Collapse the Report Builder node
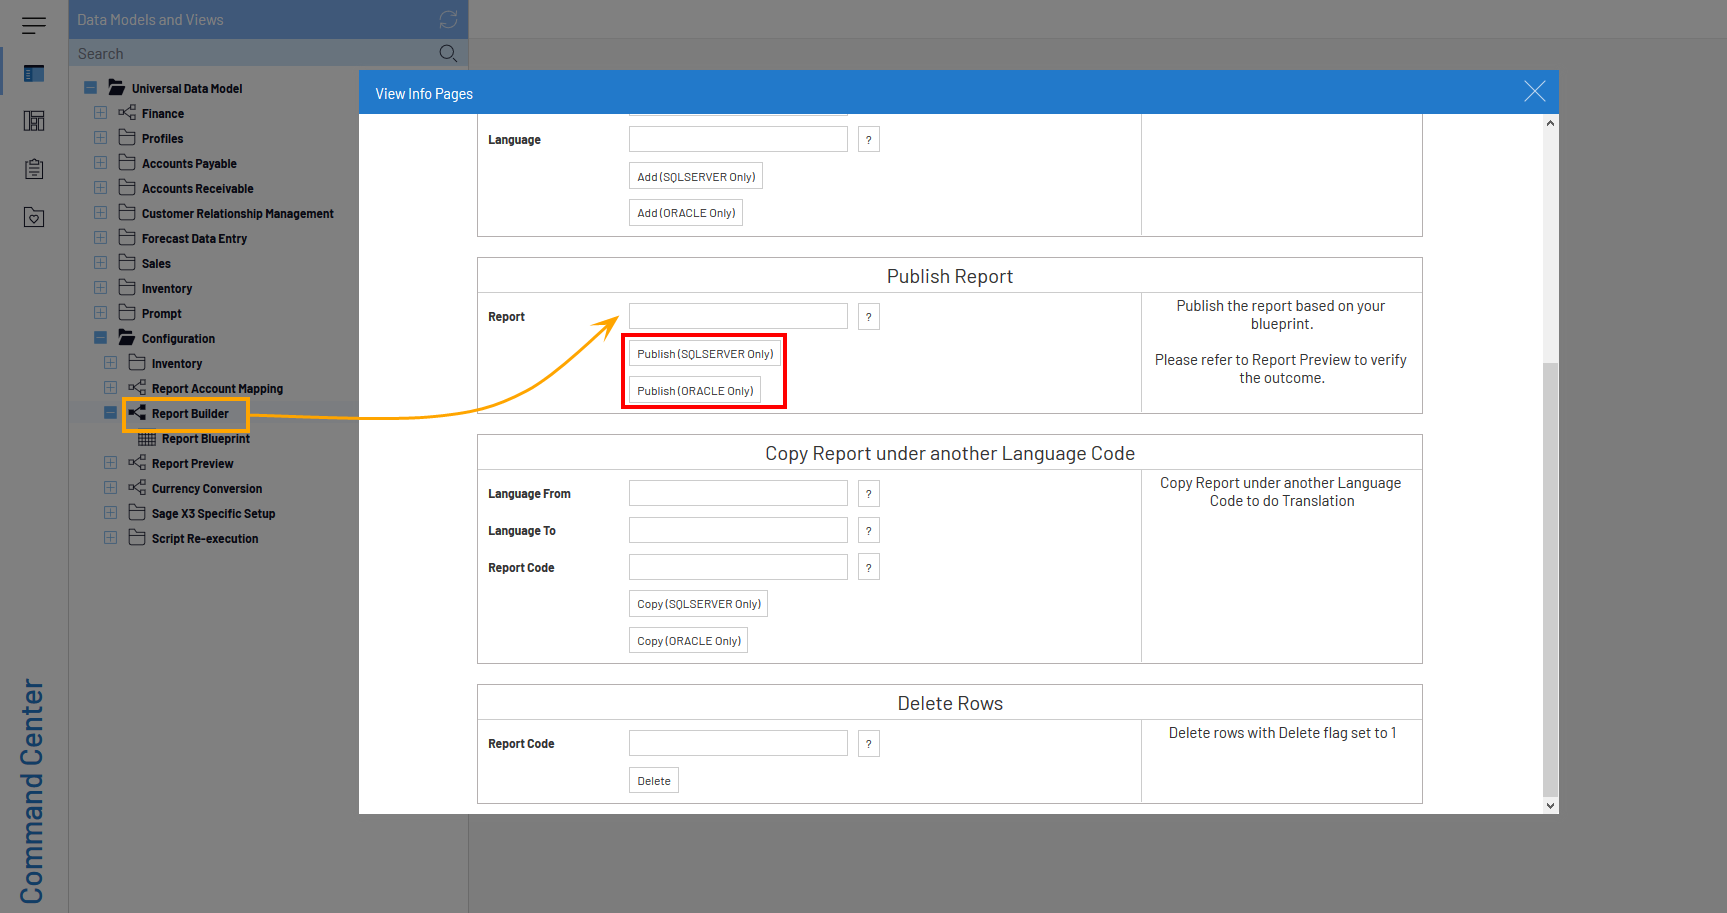This screenshot has height=913, width=1727. tap(110, 413)
